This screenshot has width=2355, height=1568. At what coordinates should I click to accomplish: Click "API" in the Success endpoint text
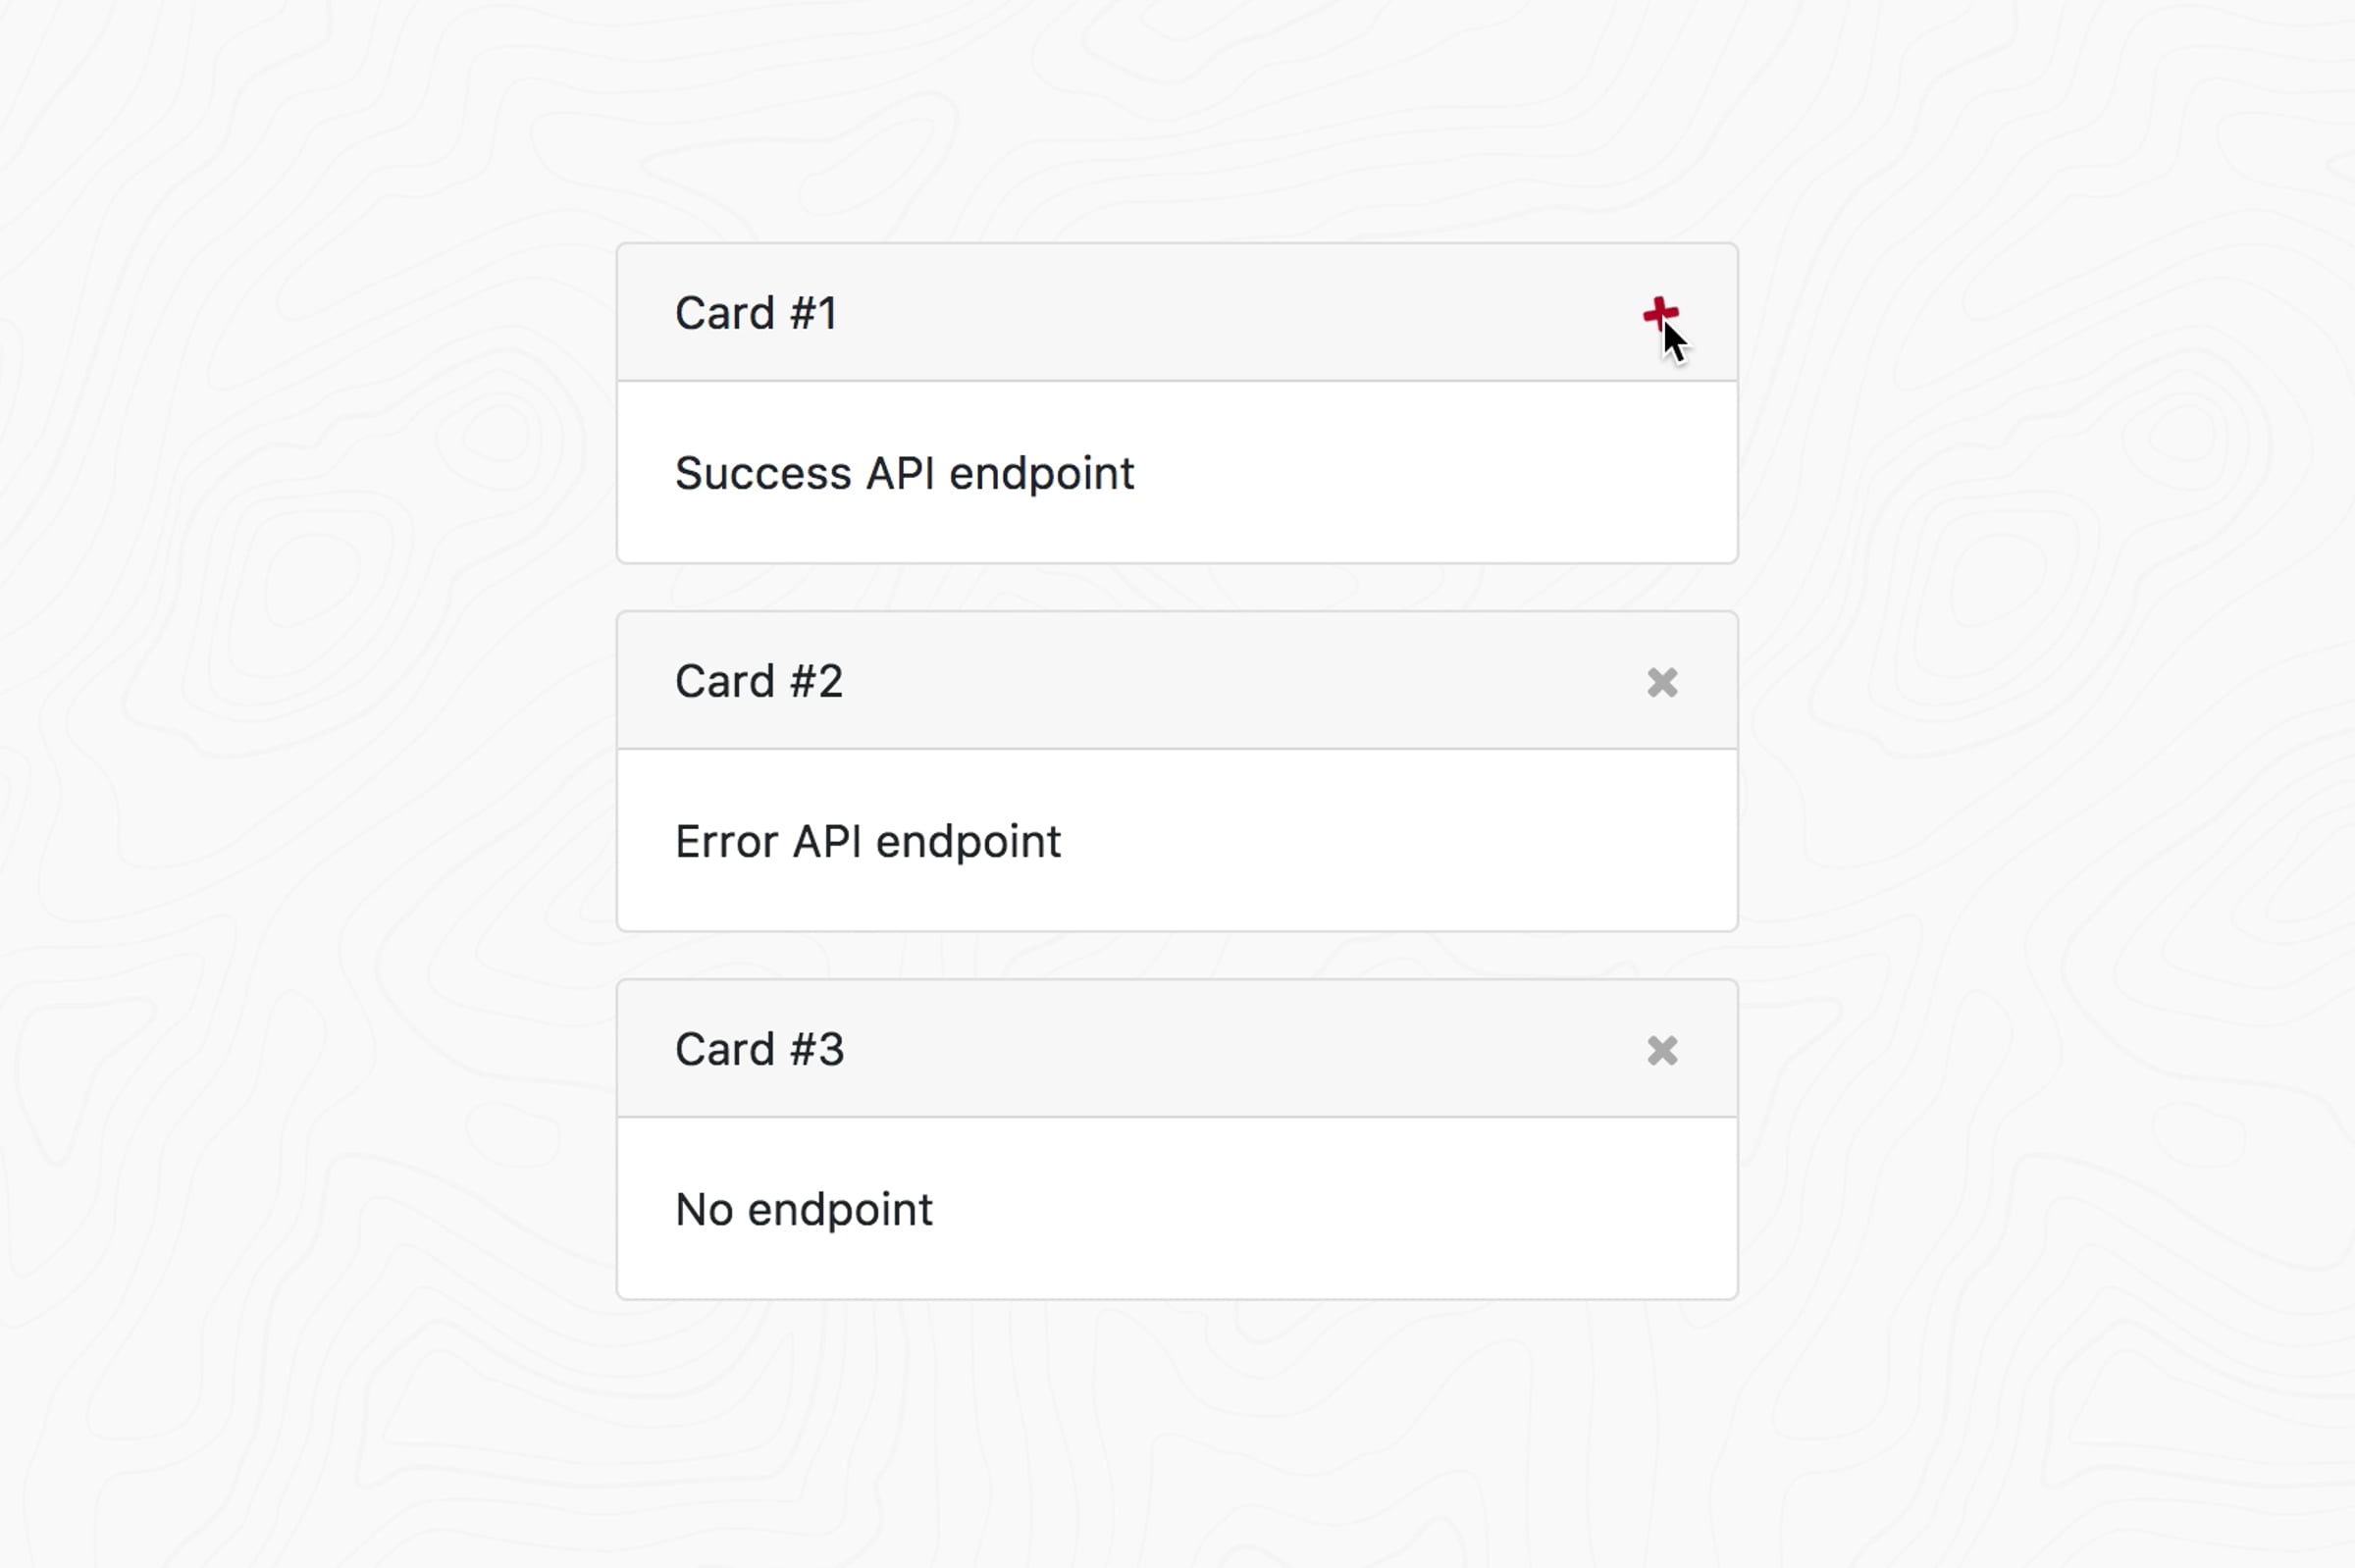[x=900, y=474]
